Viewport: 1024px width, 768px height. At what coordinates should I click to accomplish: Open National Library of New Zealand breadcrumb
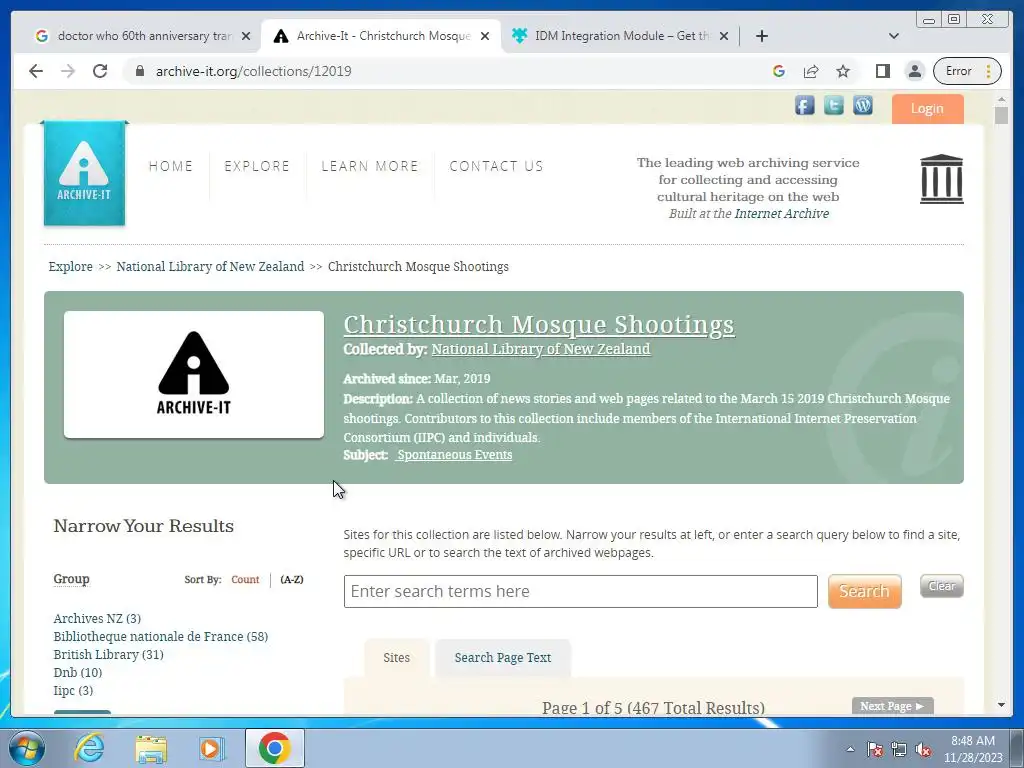(x=210, y=266)
